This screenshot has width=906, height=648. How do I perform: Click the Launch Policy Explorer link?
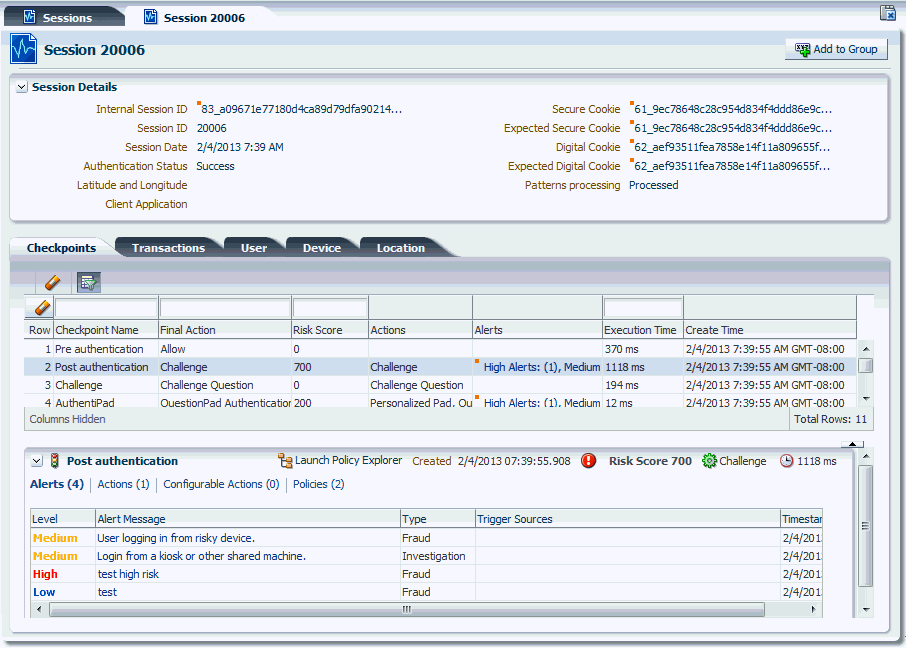348,460
